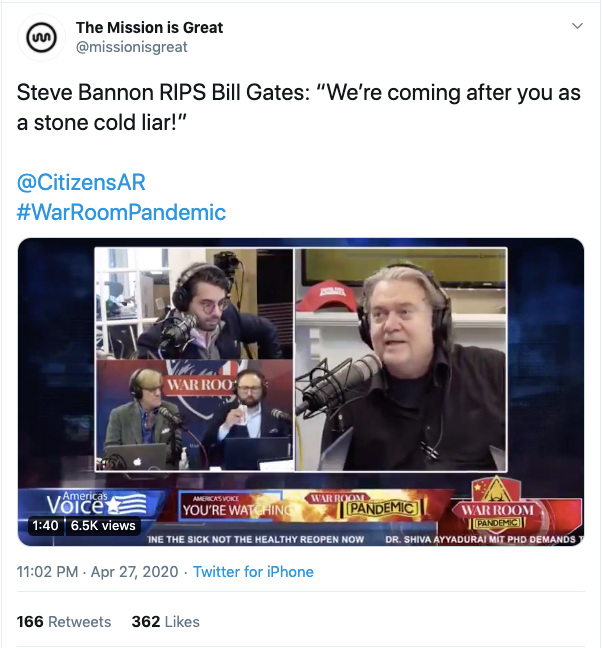602x648 pixels.
Task: Open the #WarRoomPandemic hashtag
Action: coord(121,212)
